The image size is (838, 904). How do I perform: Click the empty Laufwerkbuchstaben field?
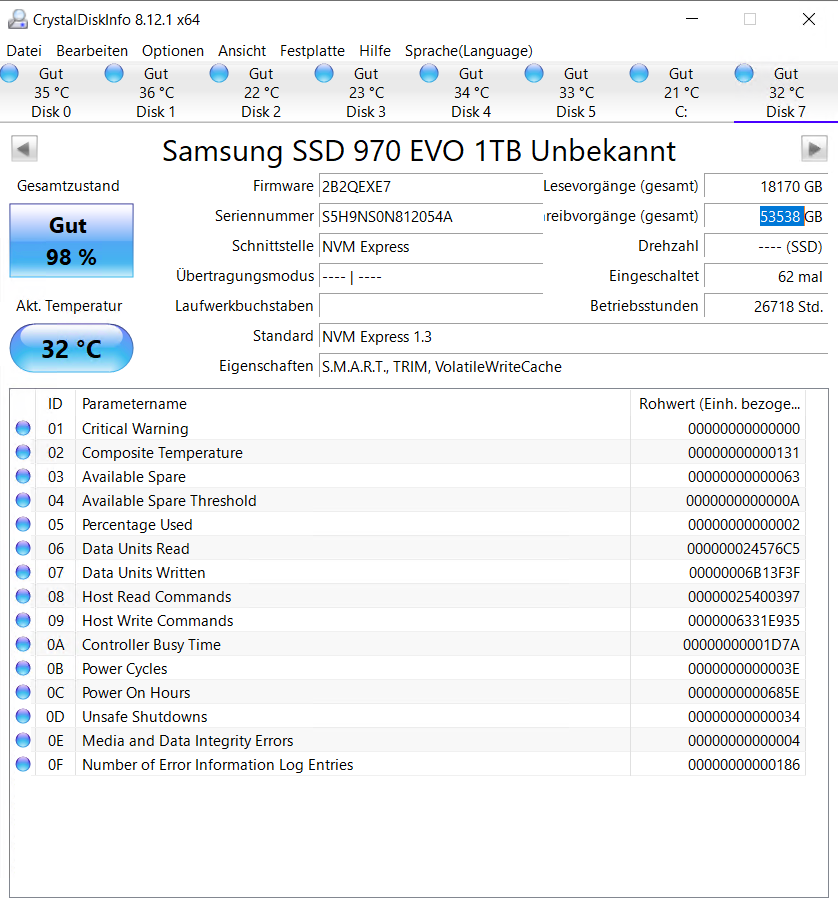pyautogui.click(x=431, y=307)
